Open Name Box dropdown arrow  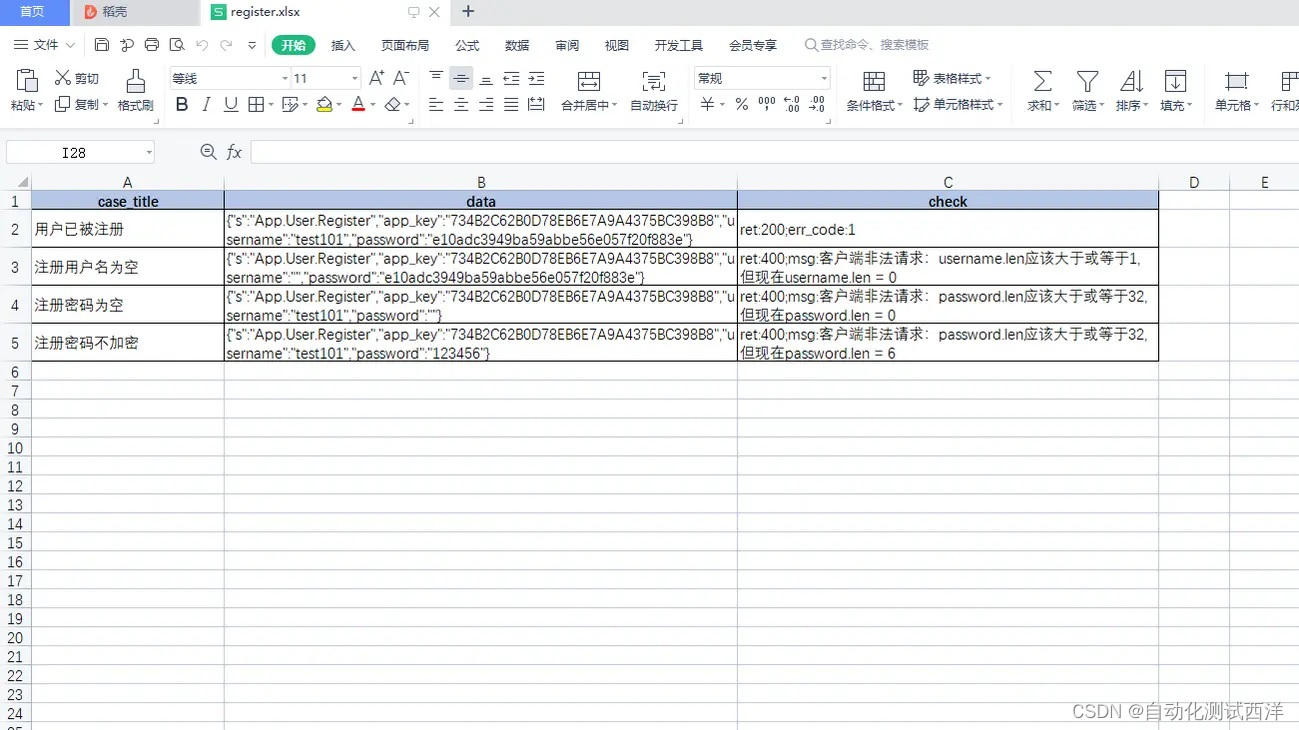pos(149,153)
